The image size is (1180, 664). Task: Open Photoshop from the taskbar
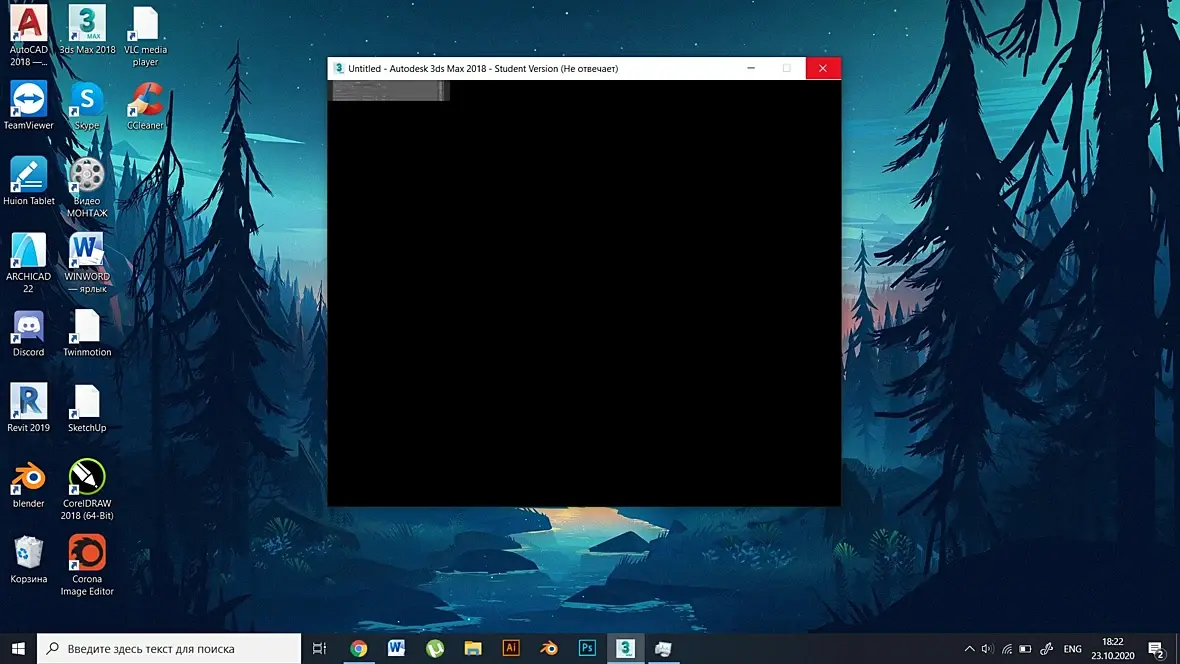click(x=587, y=648)
